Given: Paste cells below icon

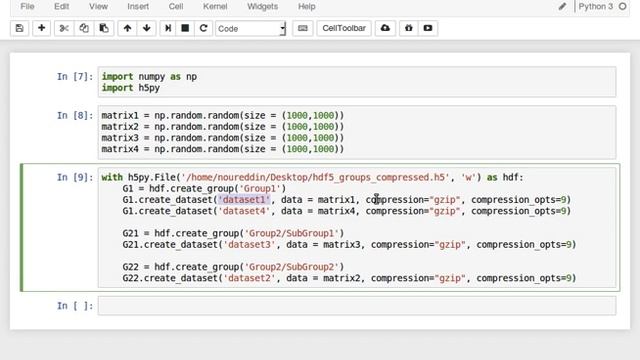Looking at the screenshot, I should coord(104,28).
